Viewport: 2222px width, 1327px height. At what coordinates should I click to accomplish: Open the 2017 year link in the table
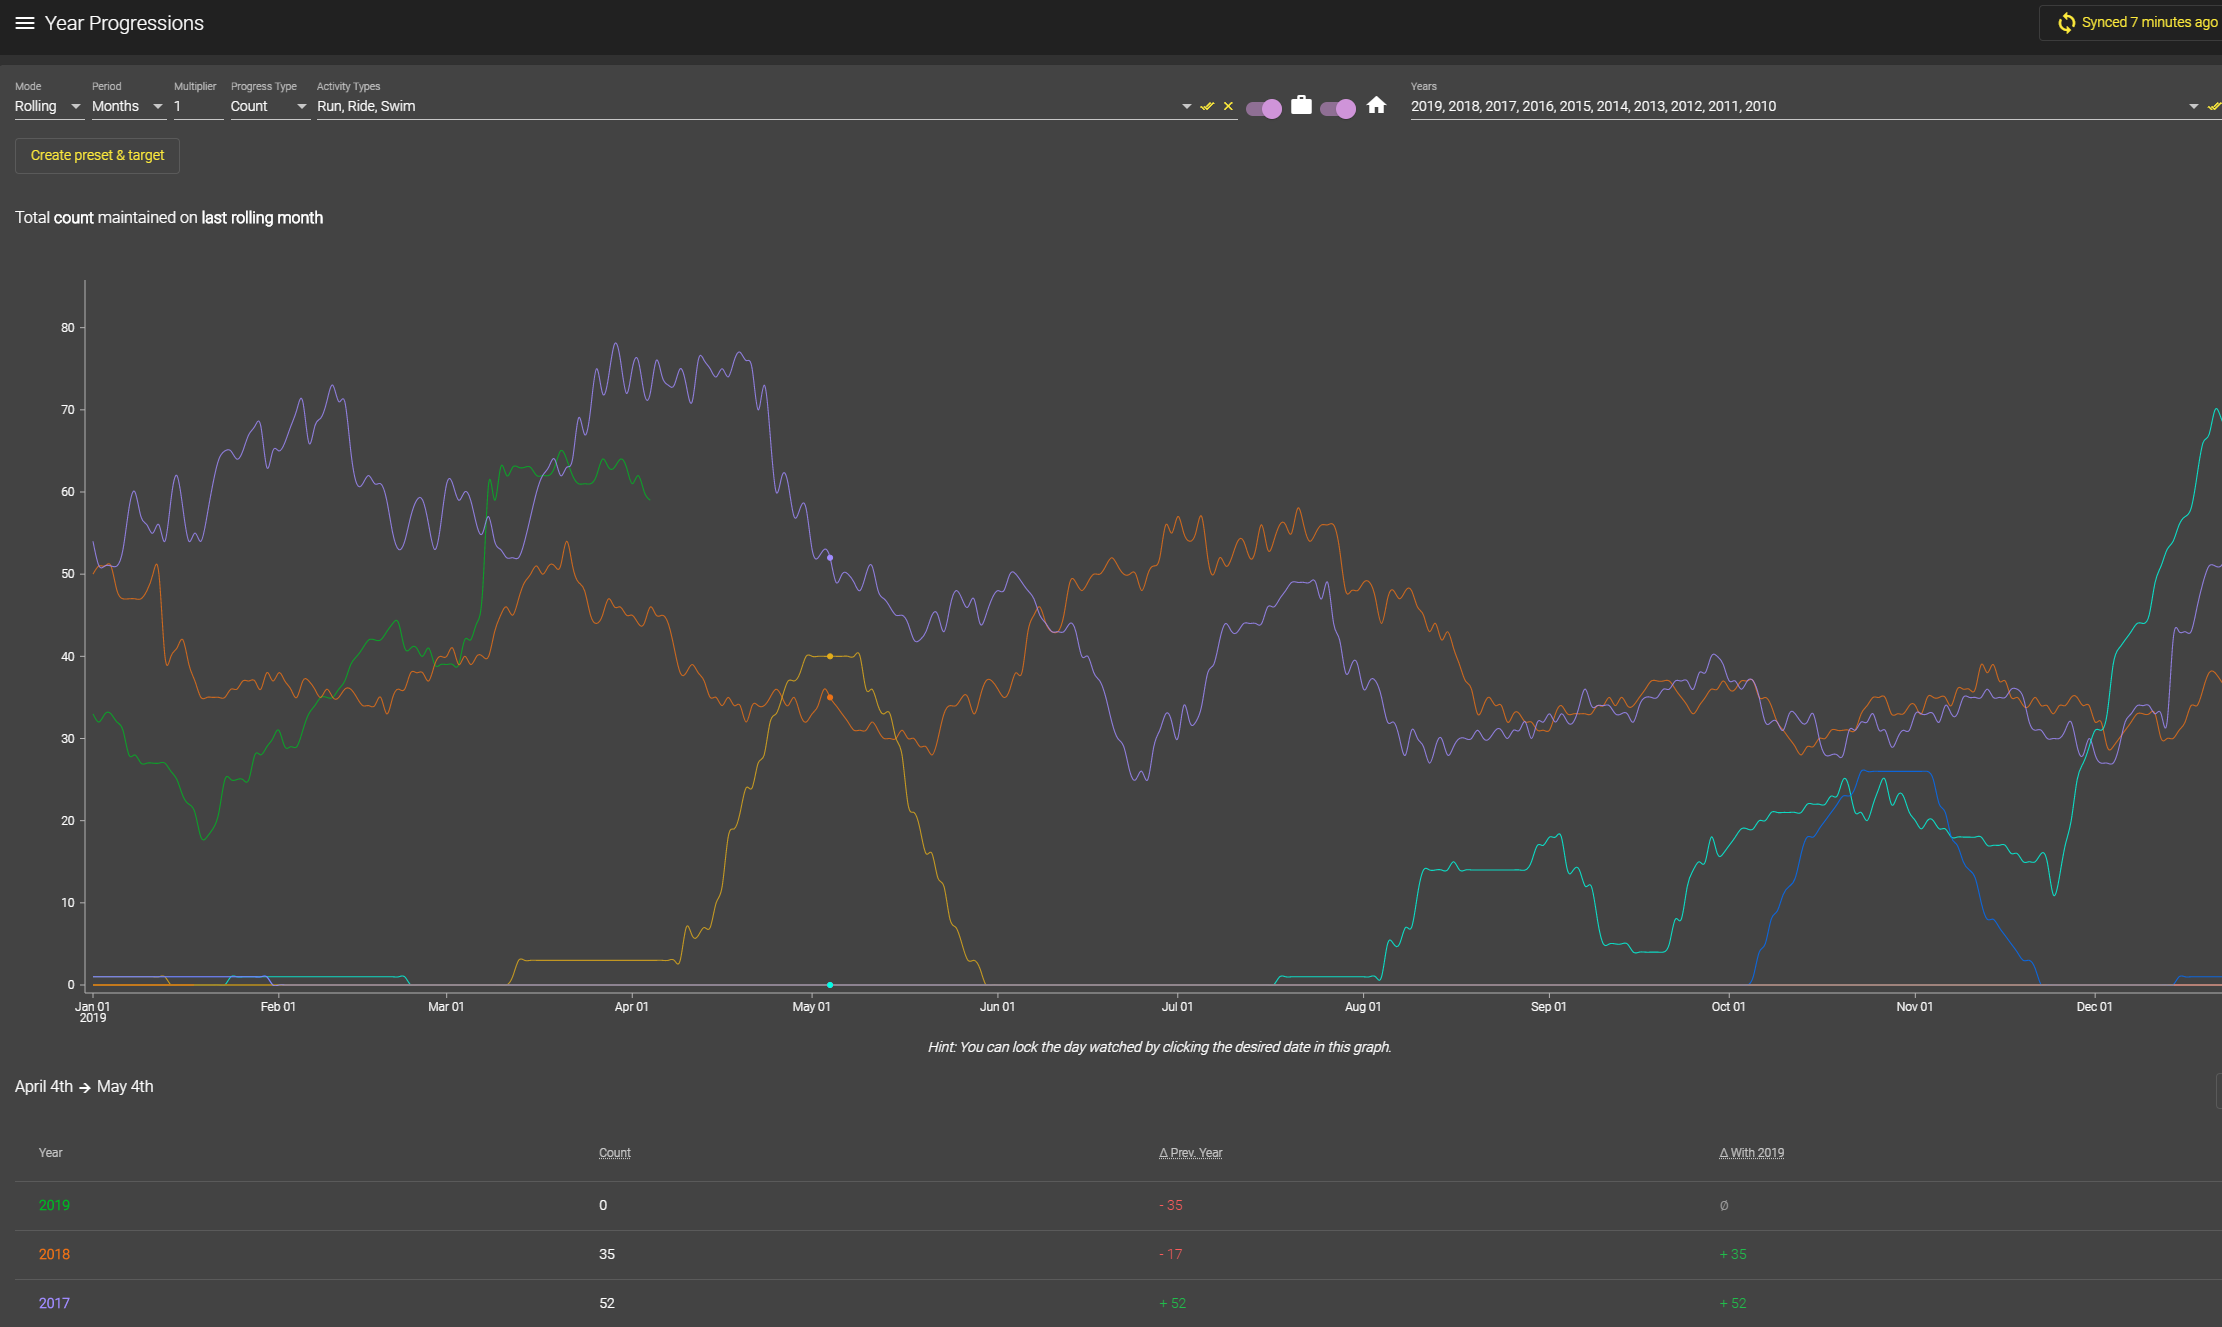pos(54,1303)
